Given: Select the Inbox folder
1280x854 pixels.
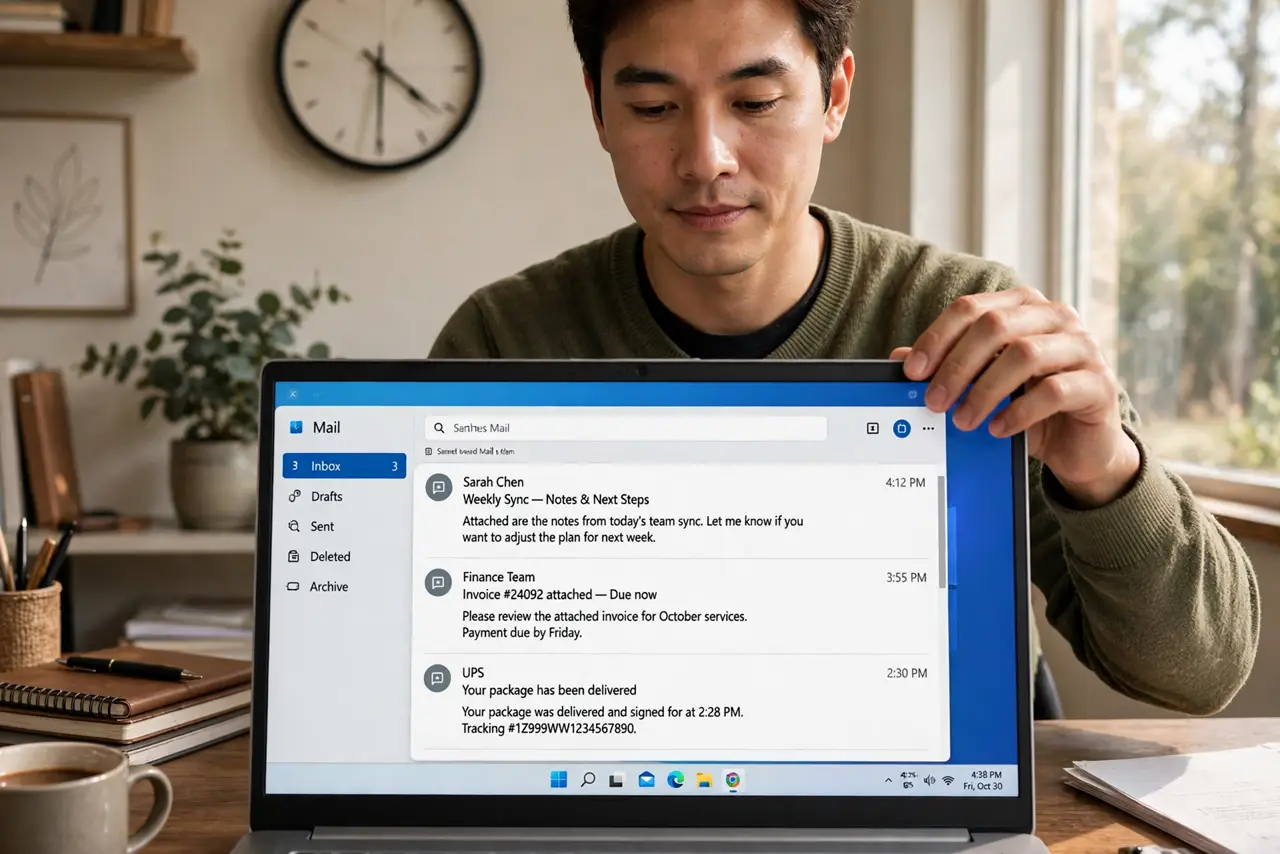Looking at the screenshot, I should tap(344, 466).
